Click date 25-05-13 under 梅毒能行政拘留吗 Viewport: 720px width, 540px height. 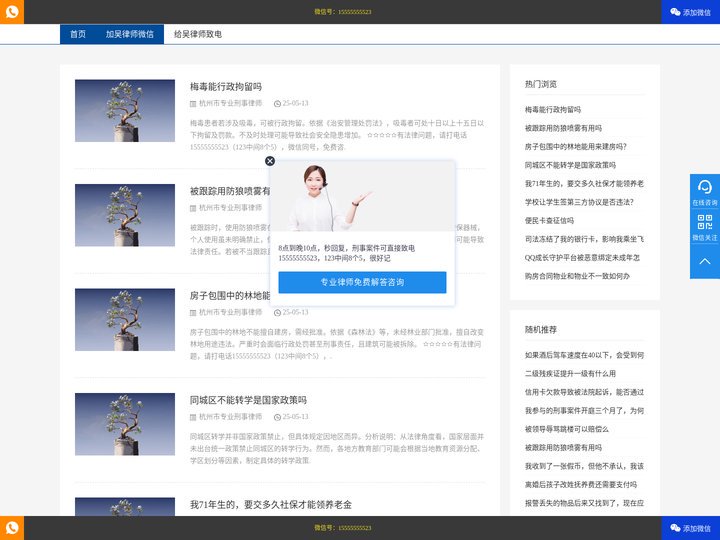pos(295,103)
